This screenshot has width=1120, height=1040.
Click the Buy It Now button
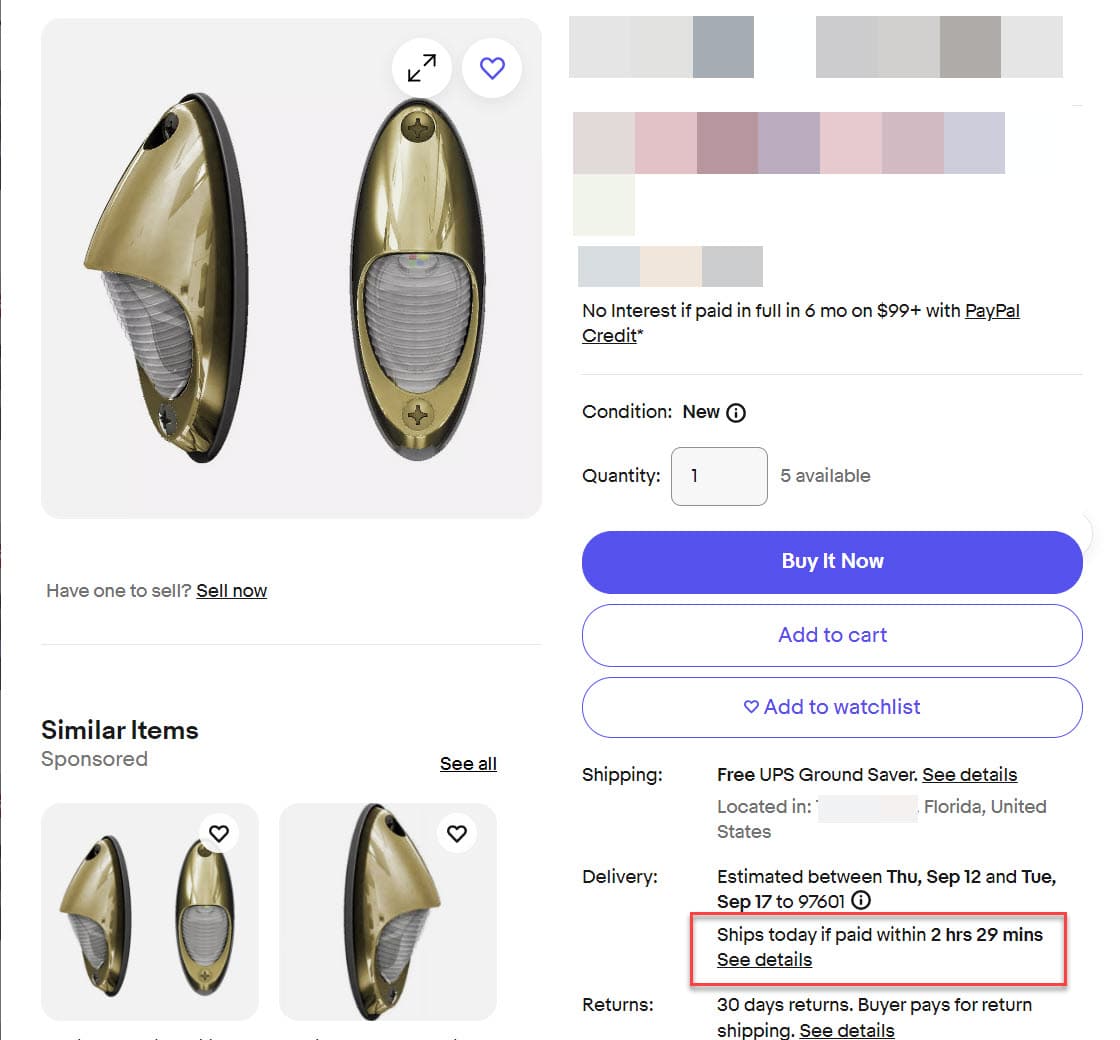pos(832,562)
